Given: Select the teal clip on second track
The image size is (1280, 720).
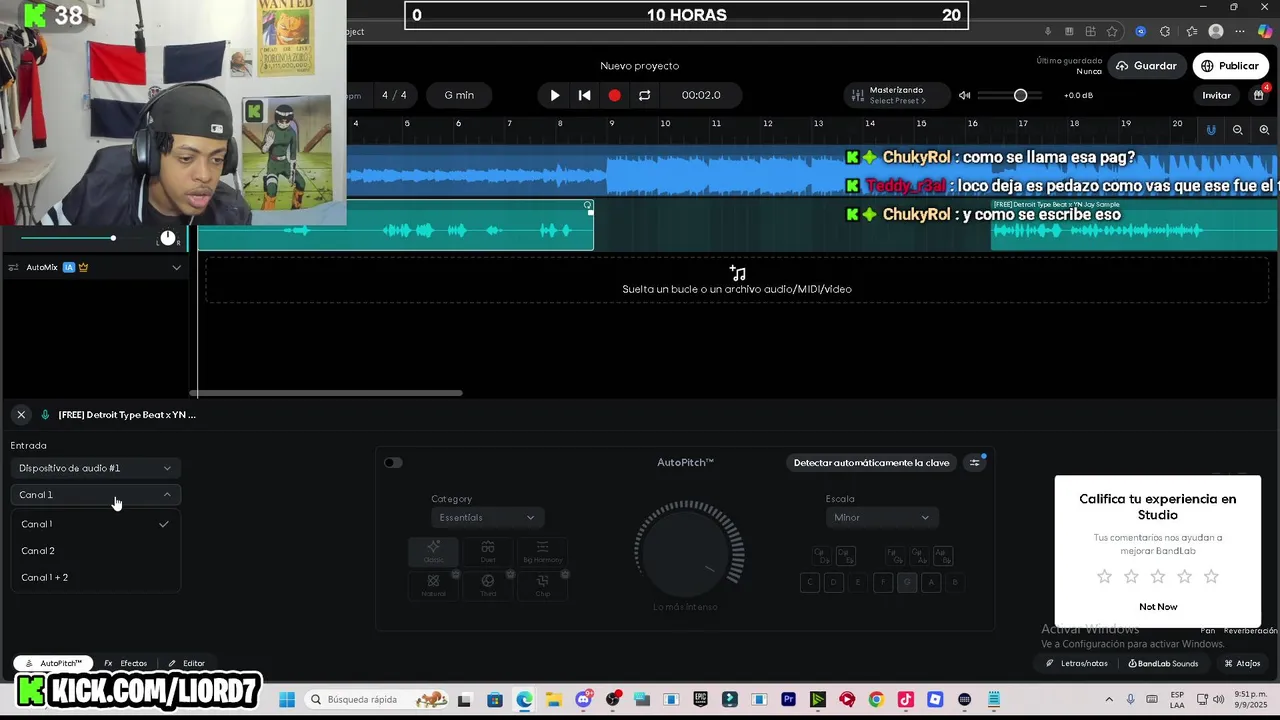Looking at the screenshot, I should pos(395,225).
